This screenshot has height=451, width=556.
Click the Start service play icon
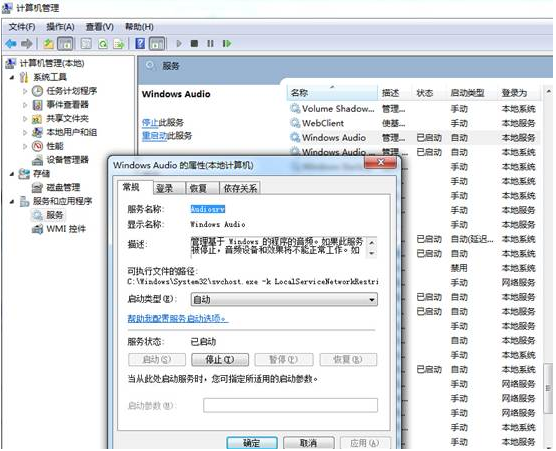[179, 44]
